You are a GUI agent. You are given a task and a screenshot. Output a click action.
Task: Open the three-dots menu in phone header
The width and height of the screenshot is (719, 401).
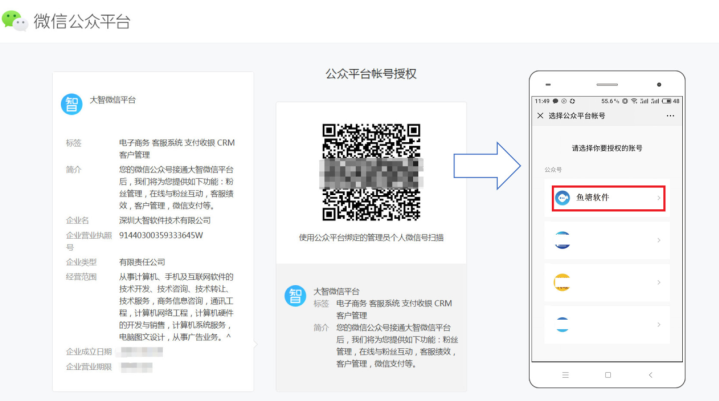click(670, 115)
